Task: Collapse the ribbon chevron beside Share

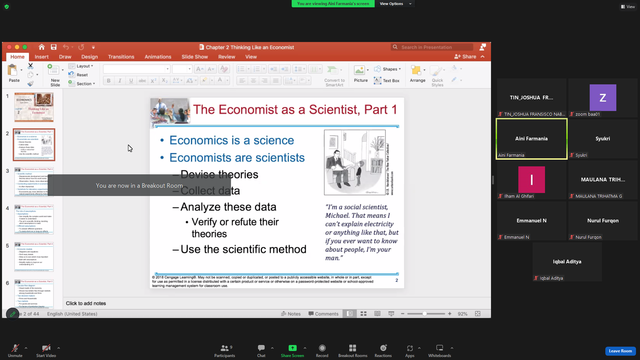Action: tap(482, 57)
